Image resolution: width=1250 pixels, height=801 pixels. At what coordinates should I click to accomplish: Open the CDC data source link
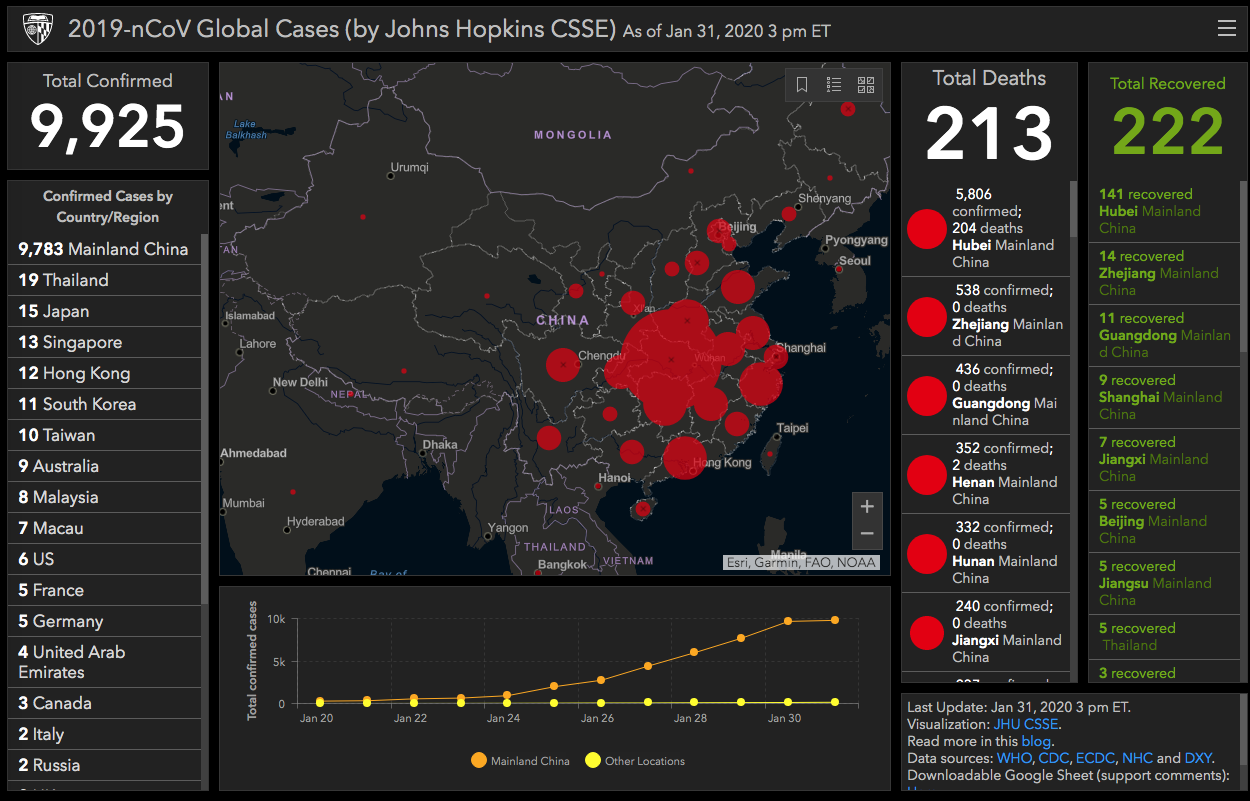1054,758
